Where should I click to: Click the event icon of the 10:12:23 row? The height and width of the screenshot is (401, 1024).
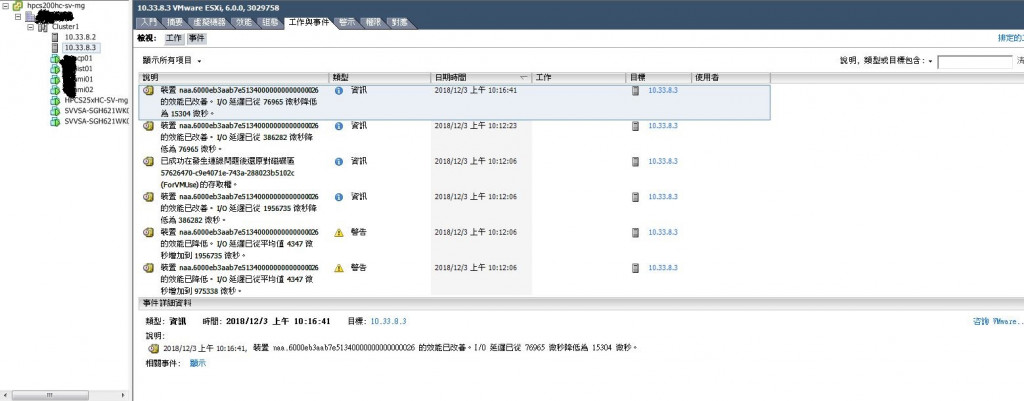point(149,125)
